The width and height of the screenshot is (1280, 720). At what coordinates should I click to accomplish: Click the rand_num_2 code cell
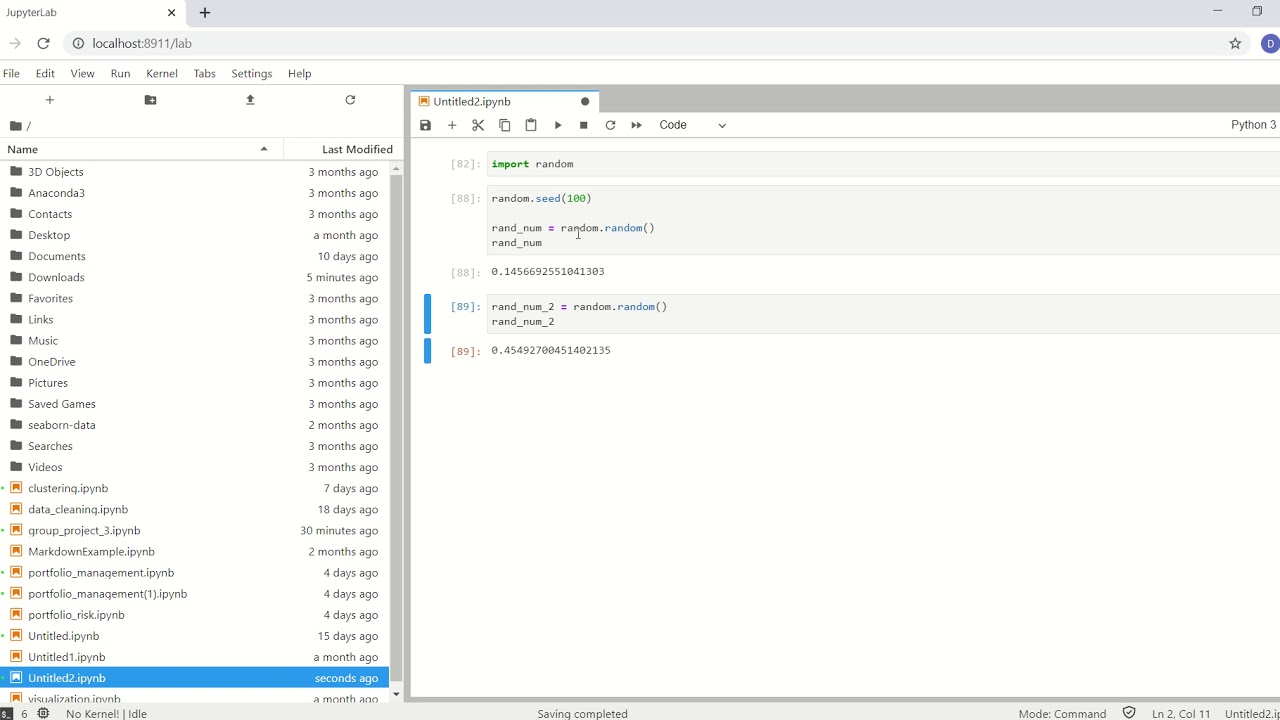[884, 314]
